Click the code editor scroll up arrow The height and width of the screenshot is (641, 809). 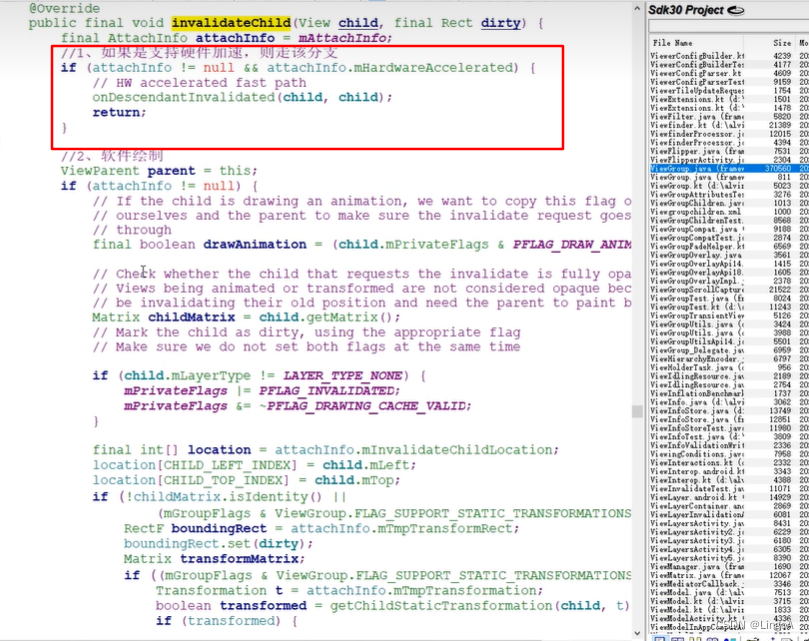tap(637, 9)
